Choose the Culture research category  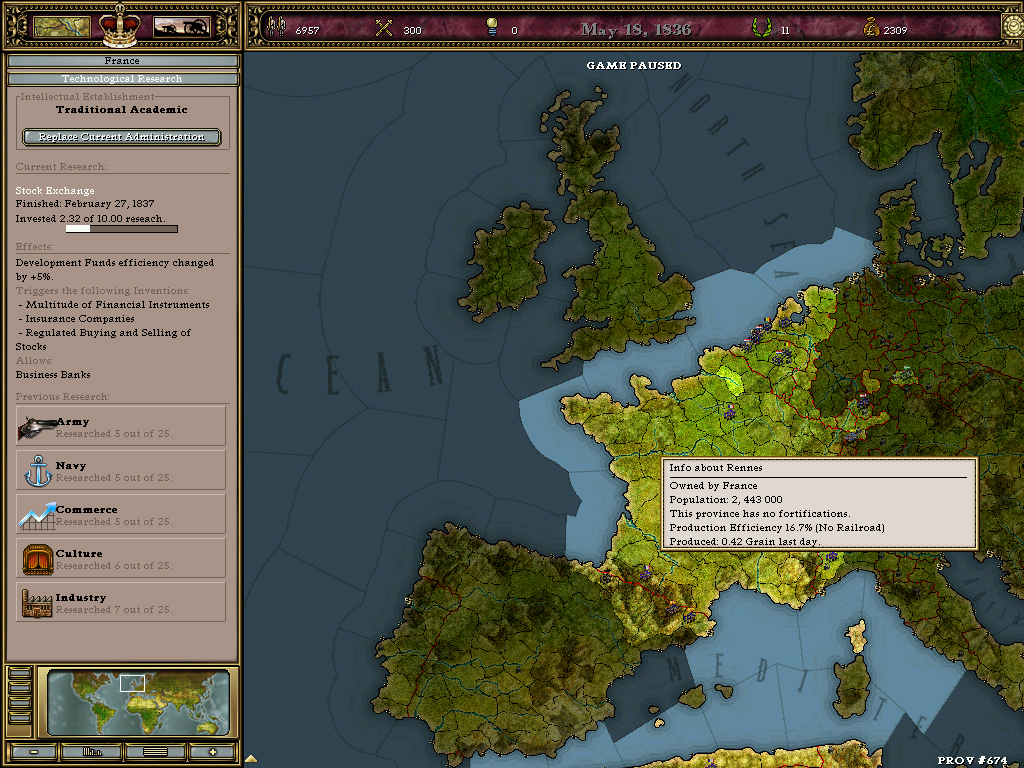pos(121,559)
